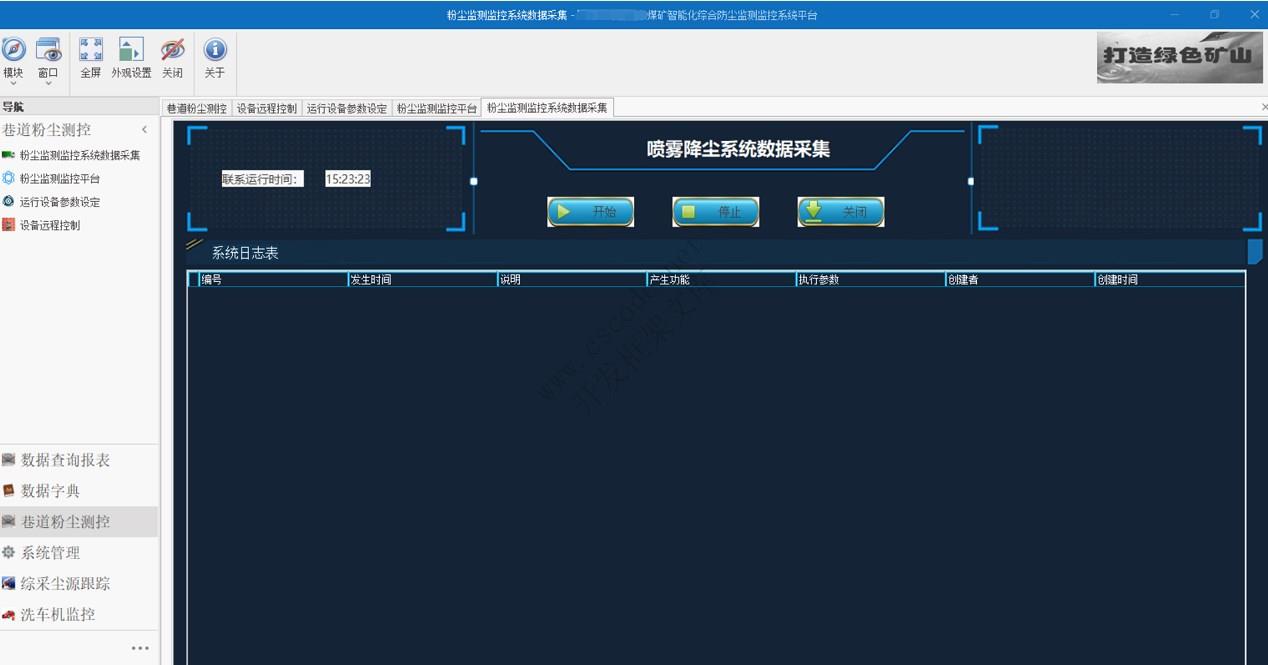View the 关于 About information
The height and width of the screenshot is (665, 1268).
[x=213, y=55]
